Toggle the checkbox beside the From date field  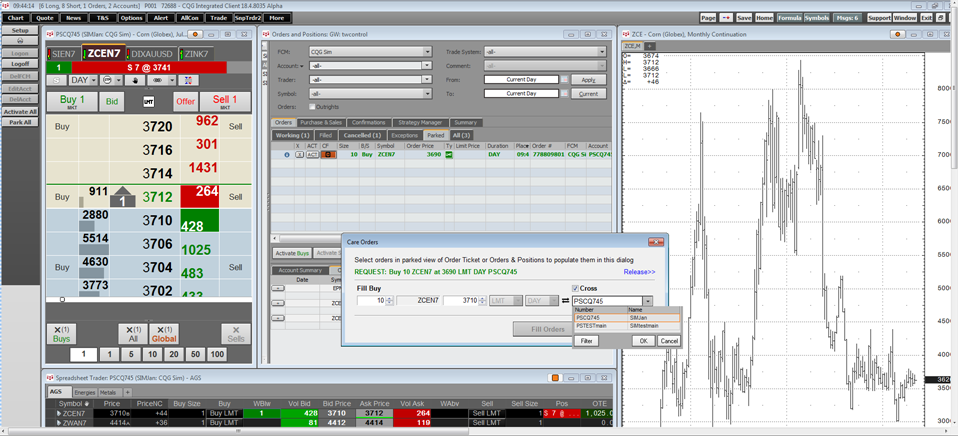pos(564,79)
